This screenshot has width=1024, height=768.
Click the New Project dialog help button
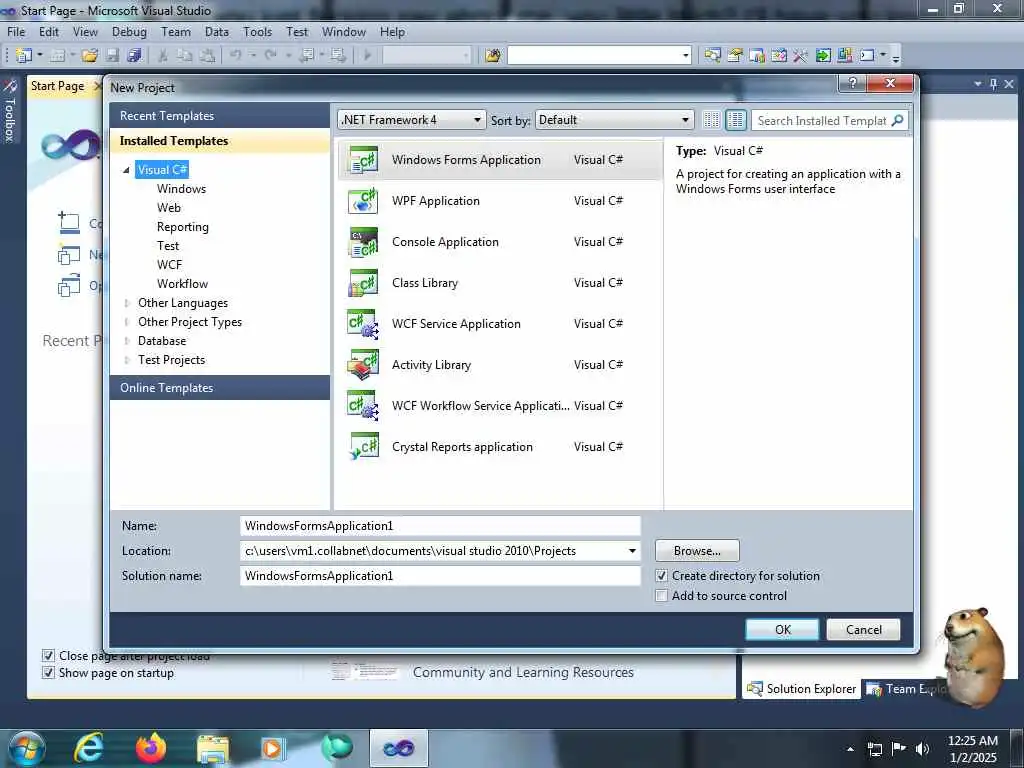point(852,83)
